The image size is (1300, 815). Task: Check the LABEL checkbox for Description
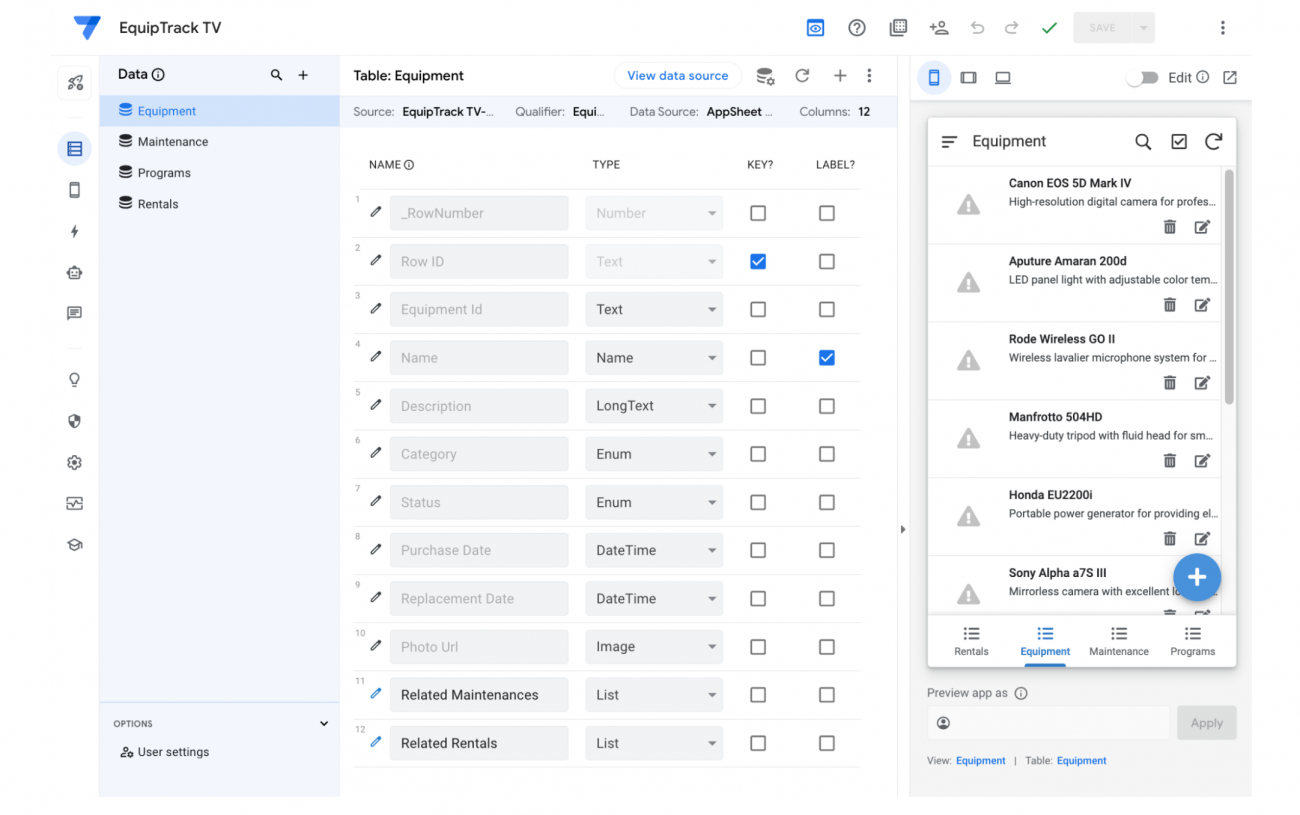(x=826, y=406)
